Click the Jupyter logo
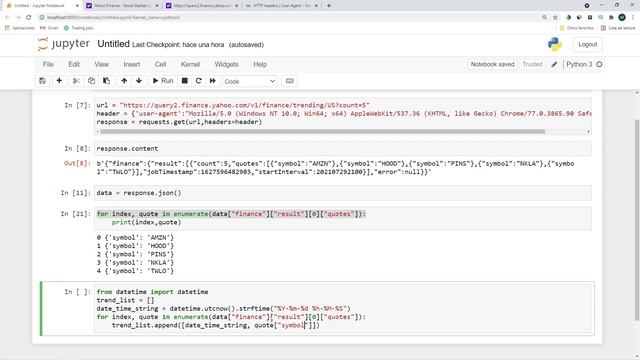 point(64,44)
